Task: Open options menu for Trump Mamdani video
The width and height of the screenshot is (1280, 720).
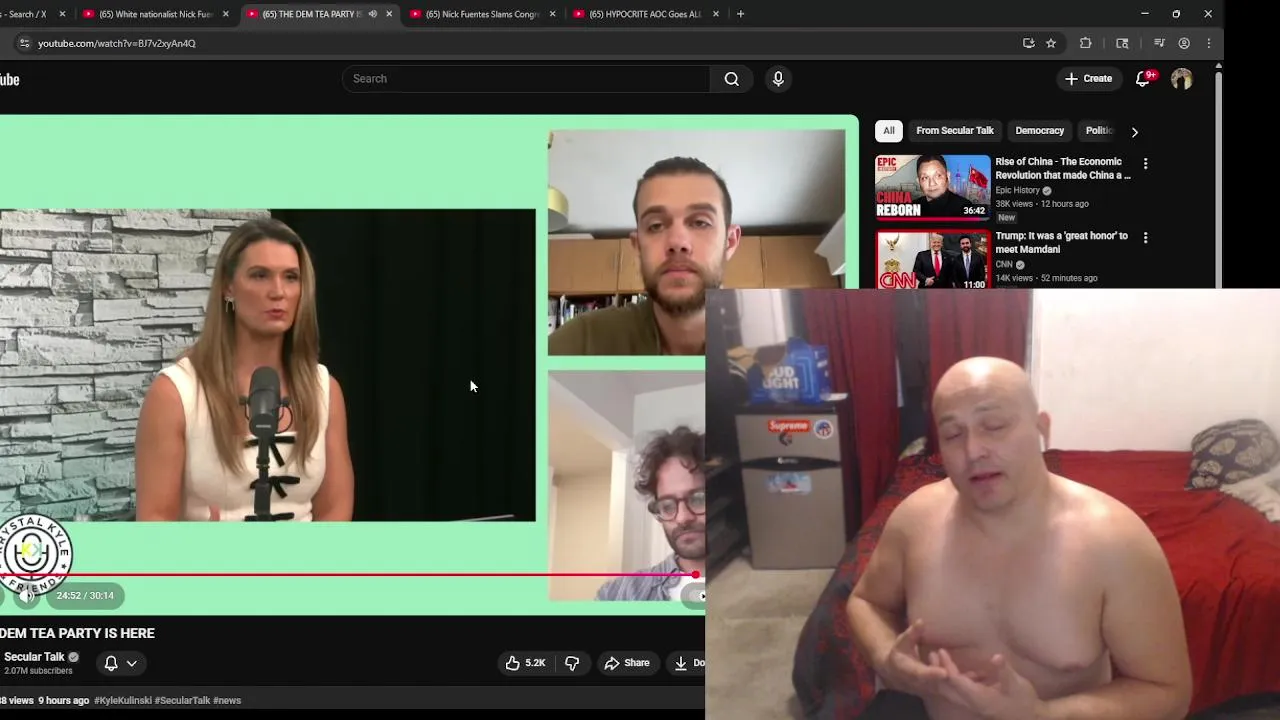Action: coord(1146,238)
